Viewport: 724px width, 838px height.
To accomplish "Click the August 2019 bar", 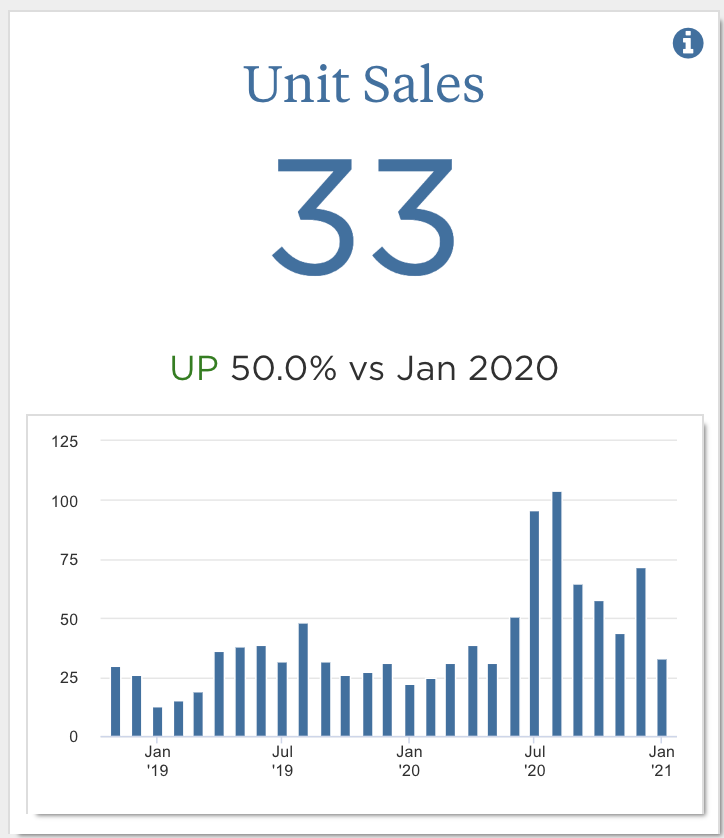I will [303, 680].
